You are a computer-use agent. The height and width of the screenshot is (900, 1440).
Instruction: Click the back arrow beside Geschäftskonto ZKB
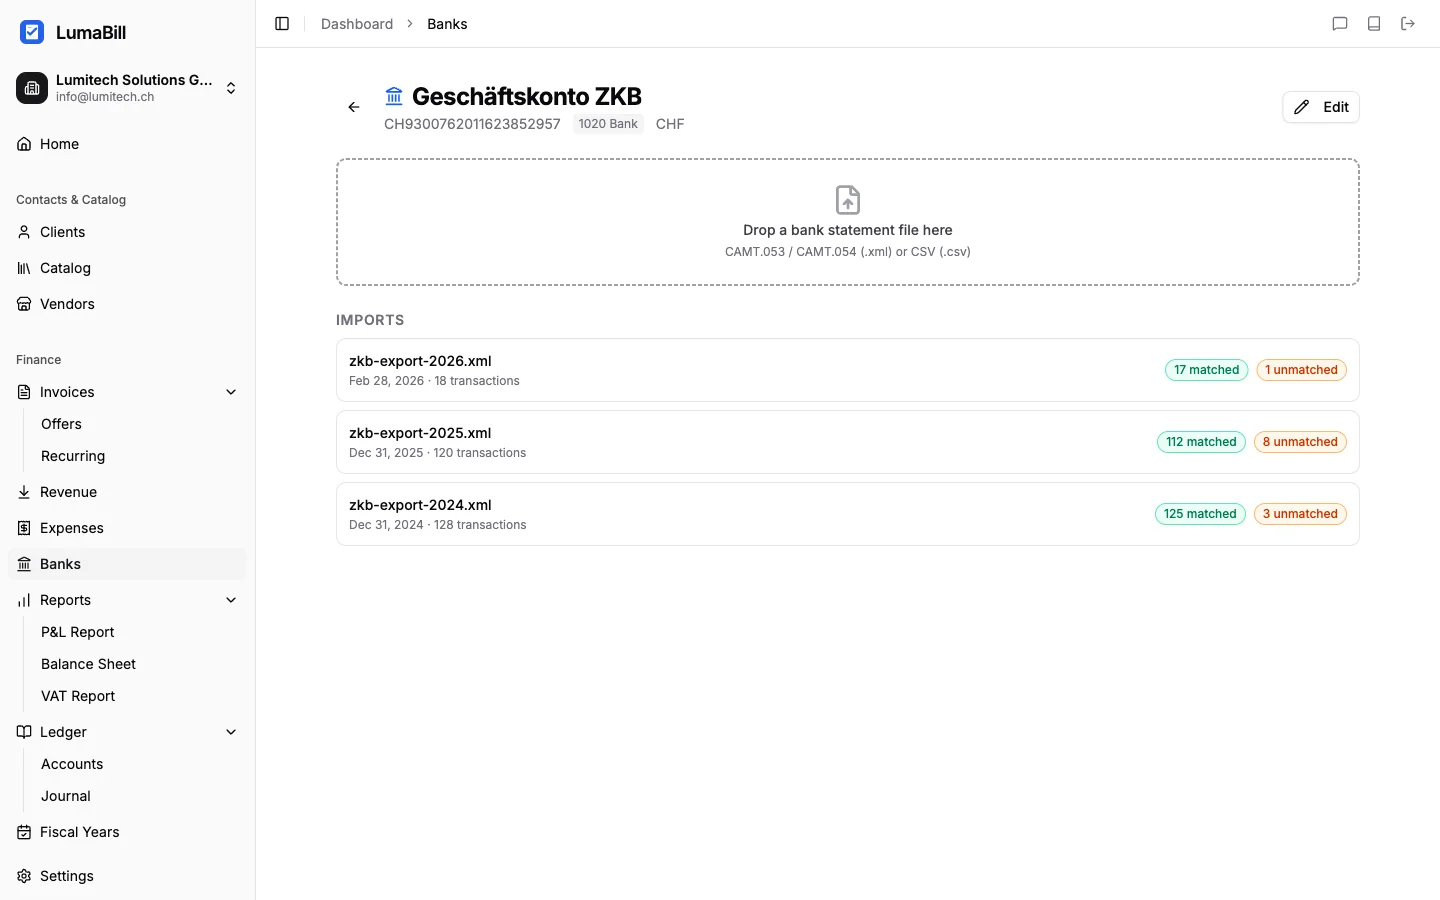pos(354,107)
